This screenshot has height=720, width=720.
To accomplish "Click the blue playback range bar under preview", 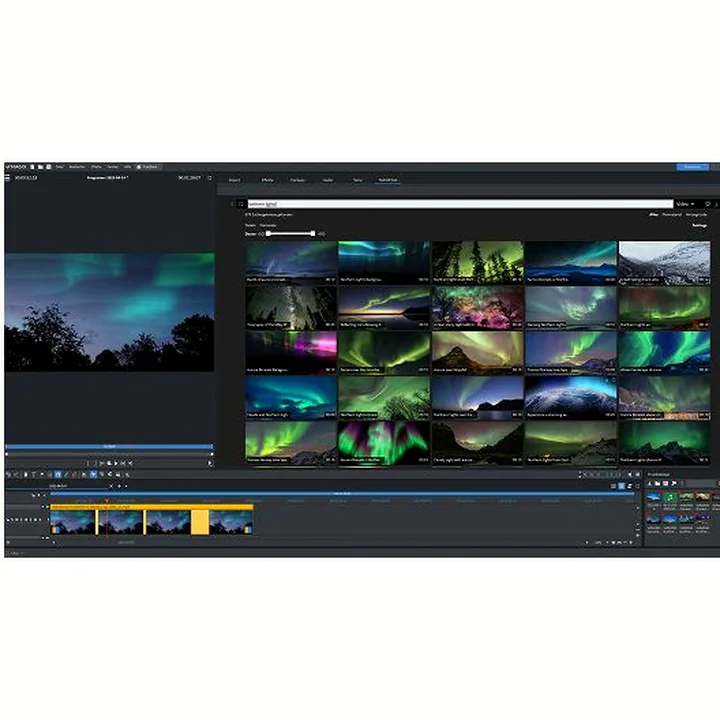I will pyautogui.click(x=109, y=446).
